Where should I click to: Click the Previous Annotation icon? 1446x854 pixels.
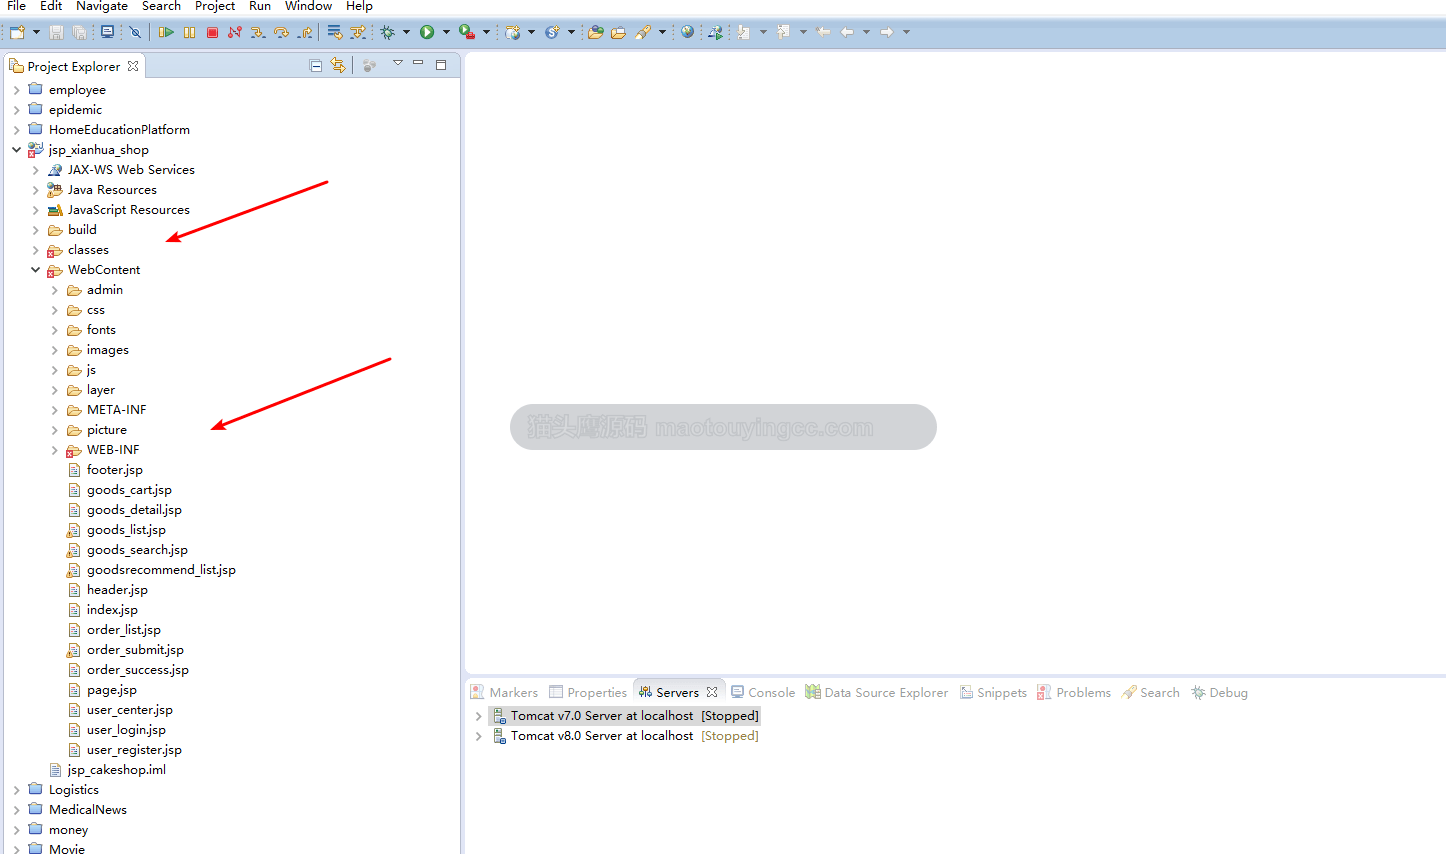tap(783, 32)
